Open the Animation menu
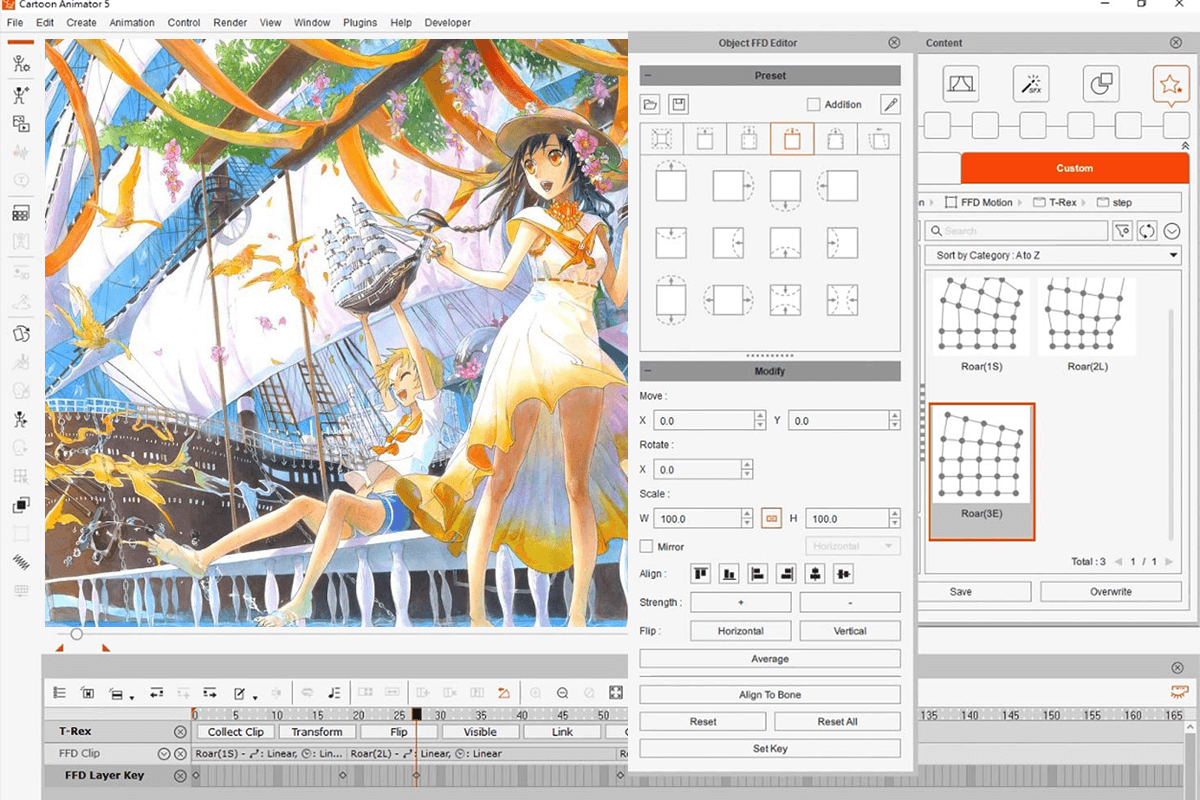 [x=131, y=22]
